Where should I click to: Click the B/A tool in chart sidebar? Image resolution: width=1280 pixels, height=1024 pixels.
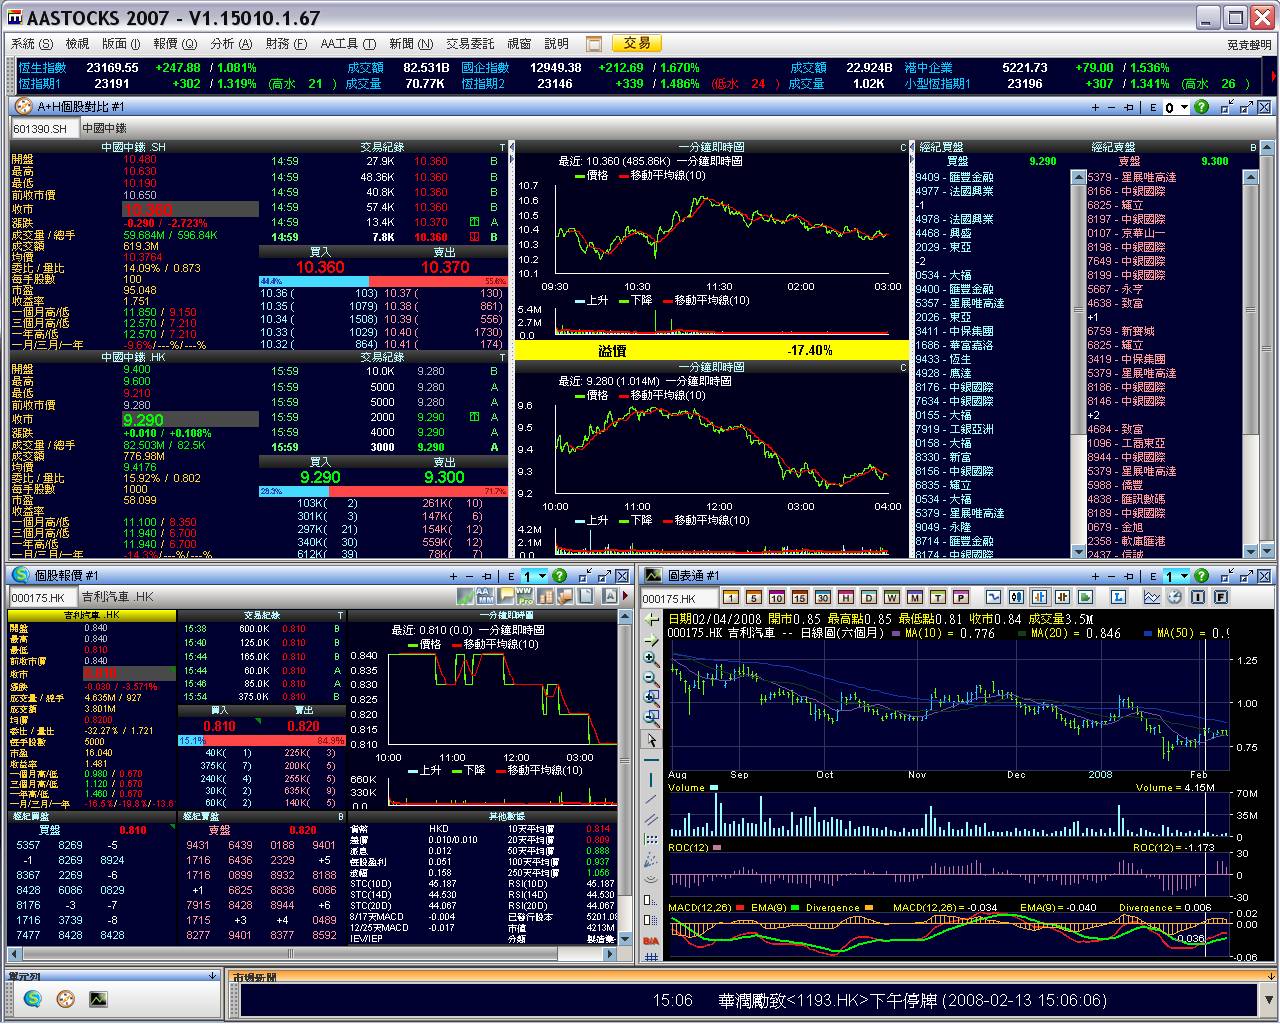(651, 941)
